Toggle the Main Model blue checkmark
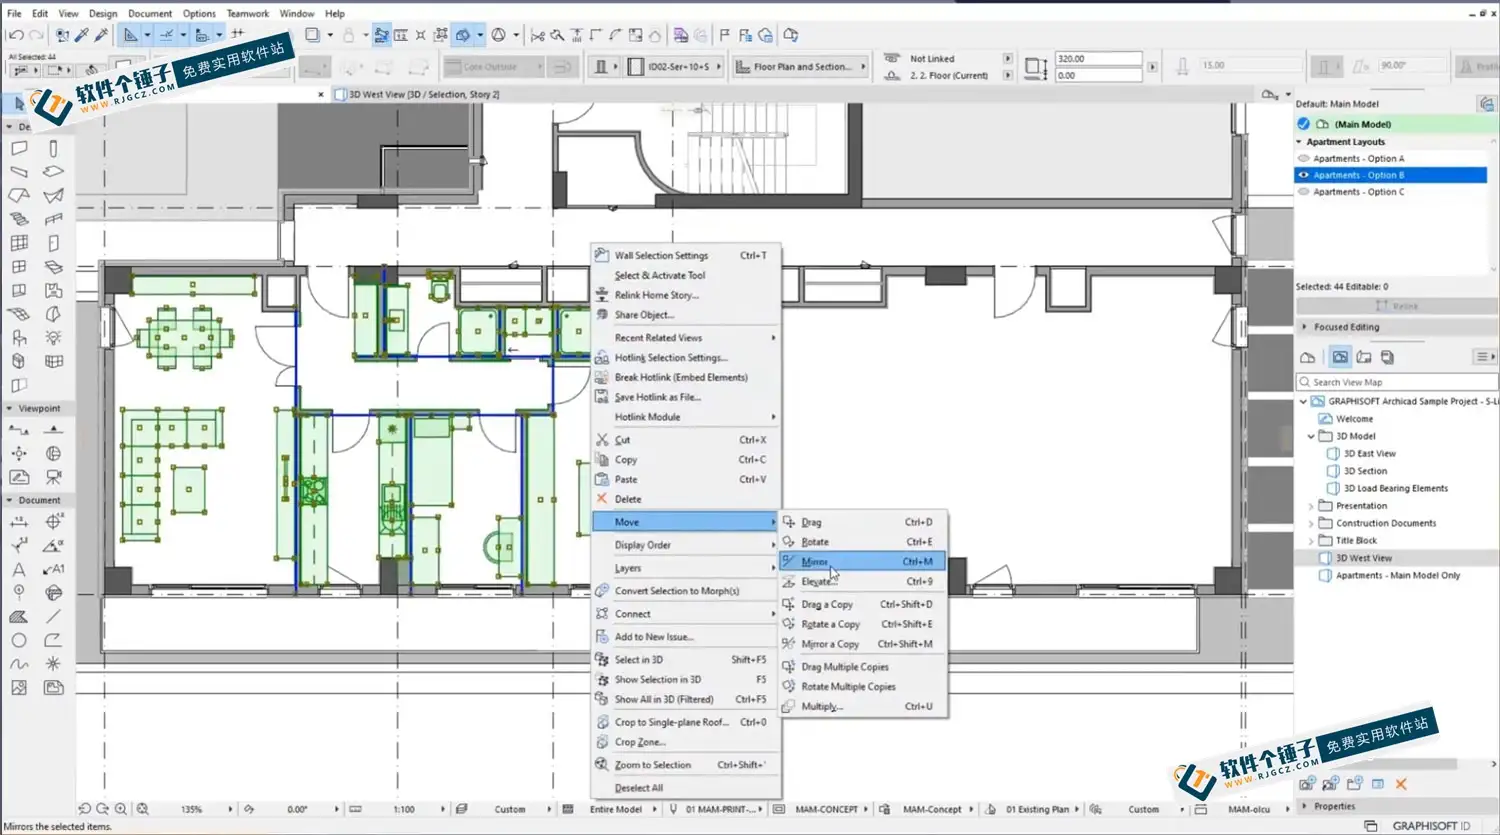This screenshot has width=1500, height=835. (1303, 124)
